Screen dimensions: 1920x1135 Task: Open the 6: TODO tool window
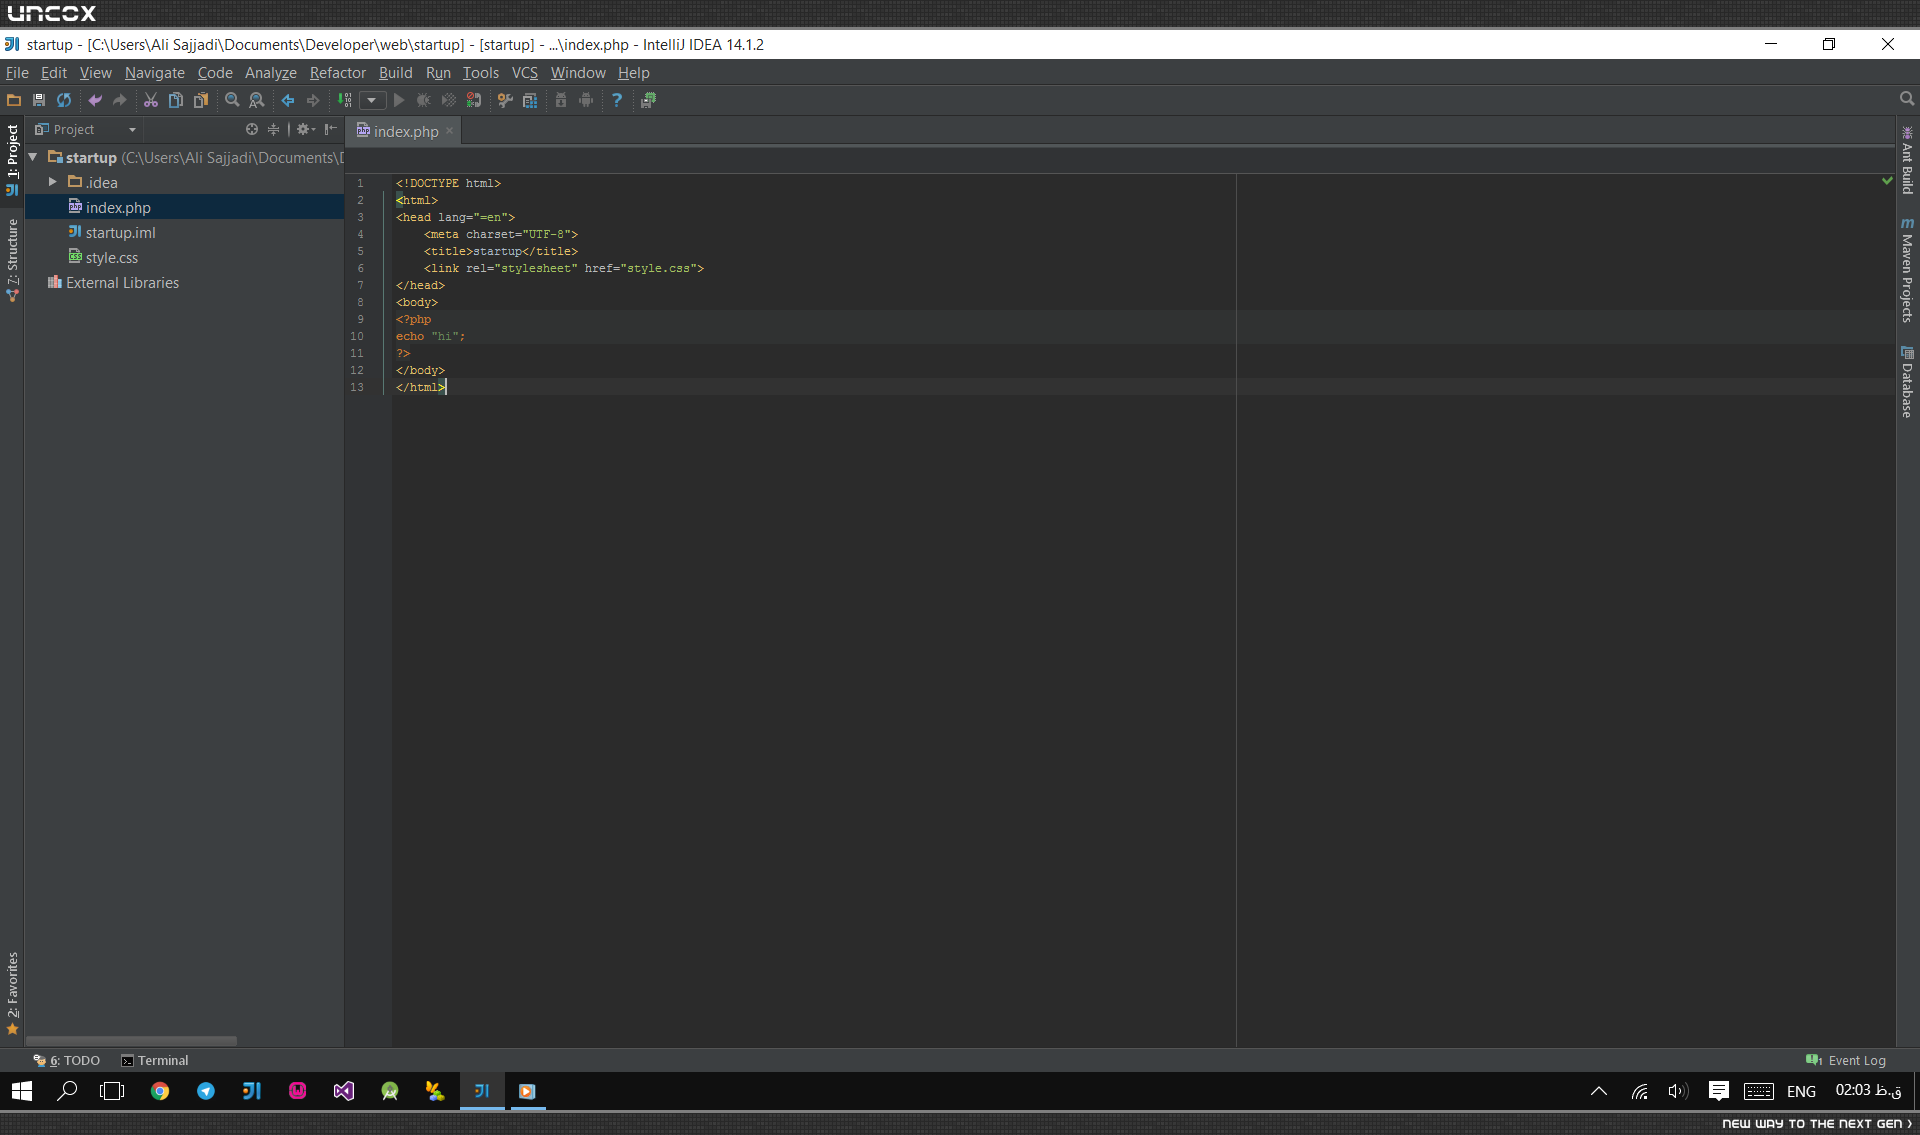tap(67, 1060)
